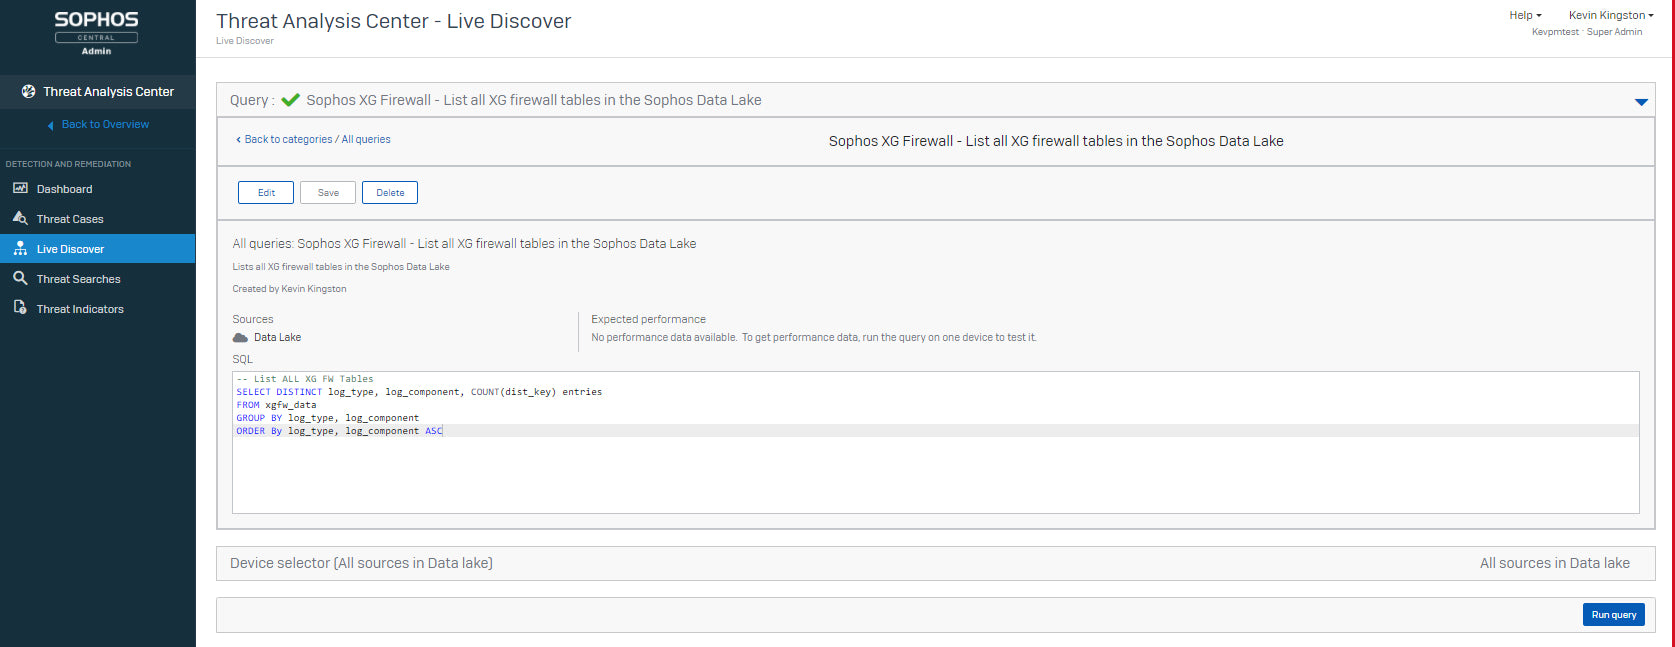
Task: Click the Back to Overview arrow icon
Action: tap(51, 125)
